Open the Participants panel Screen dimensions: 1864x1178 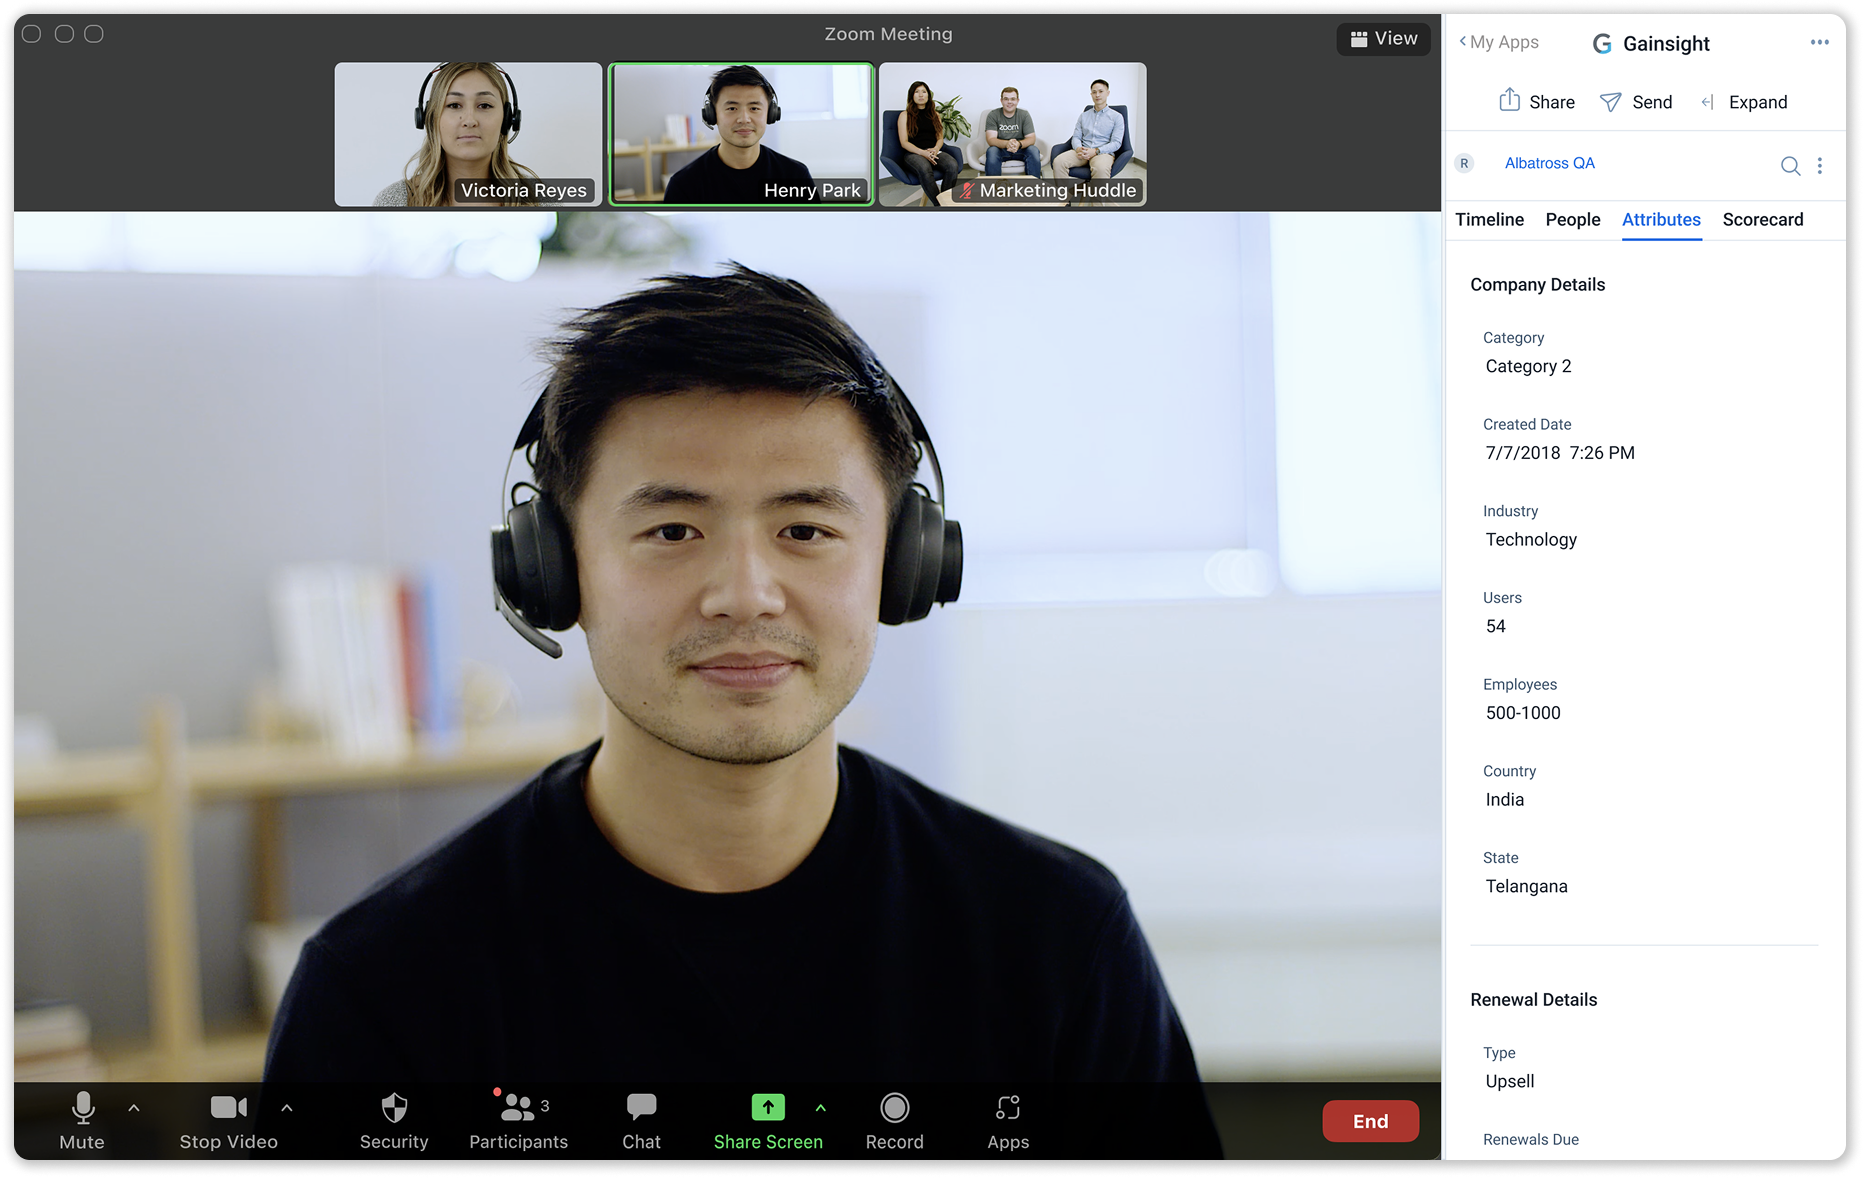[518, 1120]
